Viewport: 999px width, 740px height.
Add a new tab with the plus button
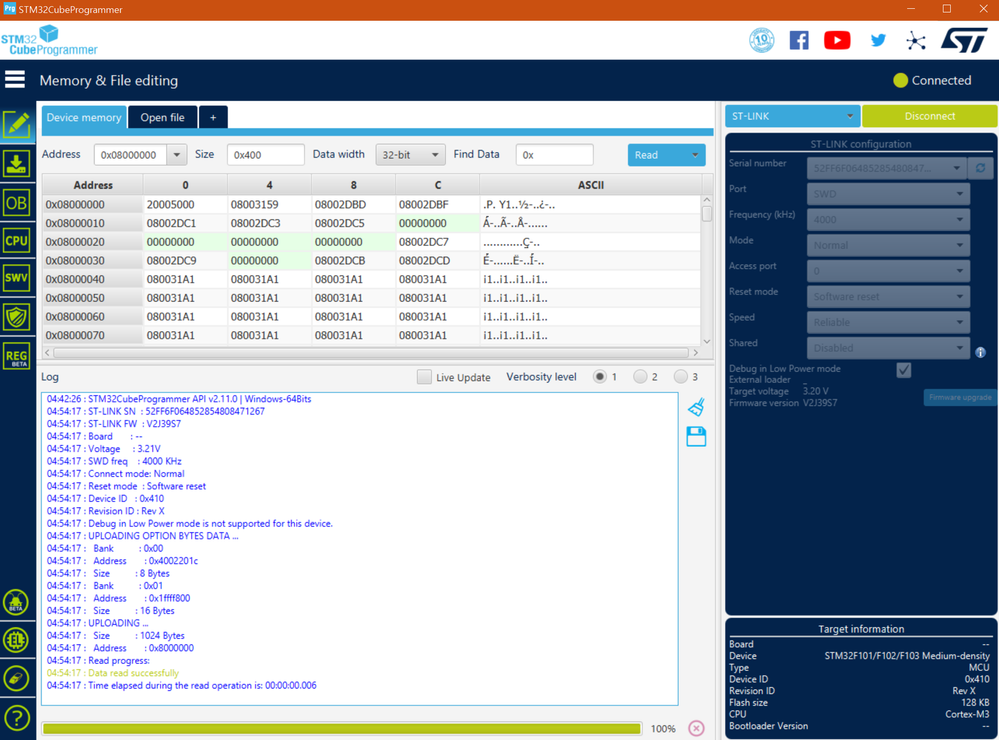pyautogui.click(x=213, y=118)
